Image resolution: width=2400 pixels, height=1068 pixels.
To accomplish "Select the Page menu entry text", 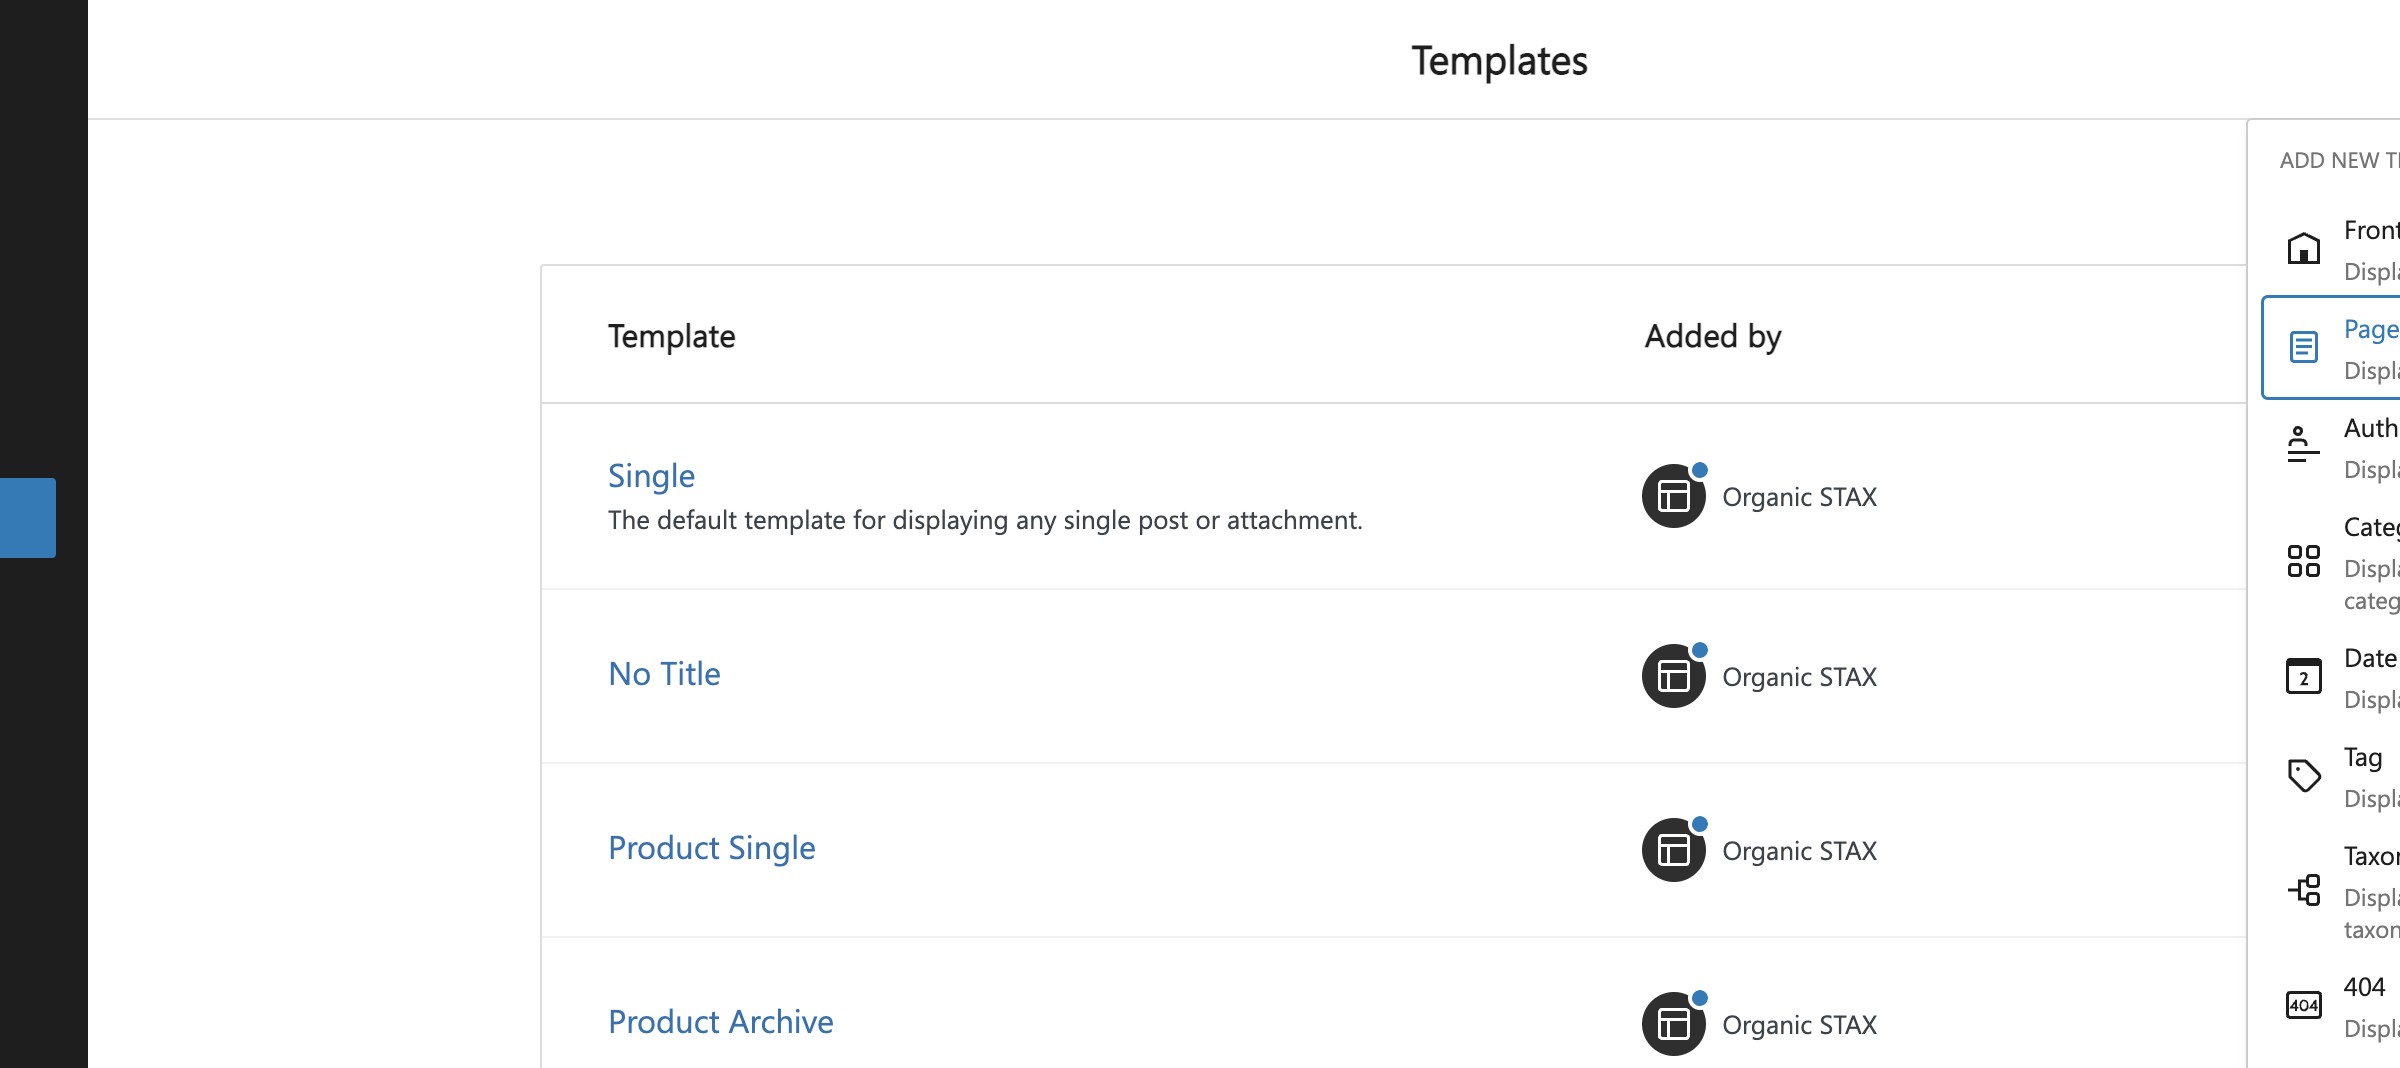I will pos(2371,329).
